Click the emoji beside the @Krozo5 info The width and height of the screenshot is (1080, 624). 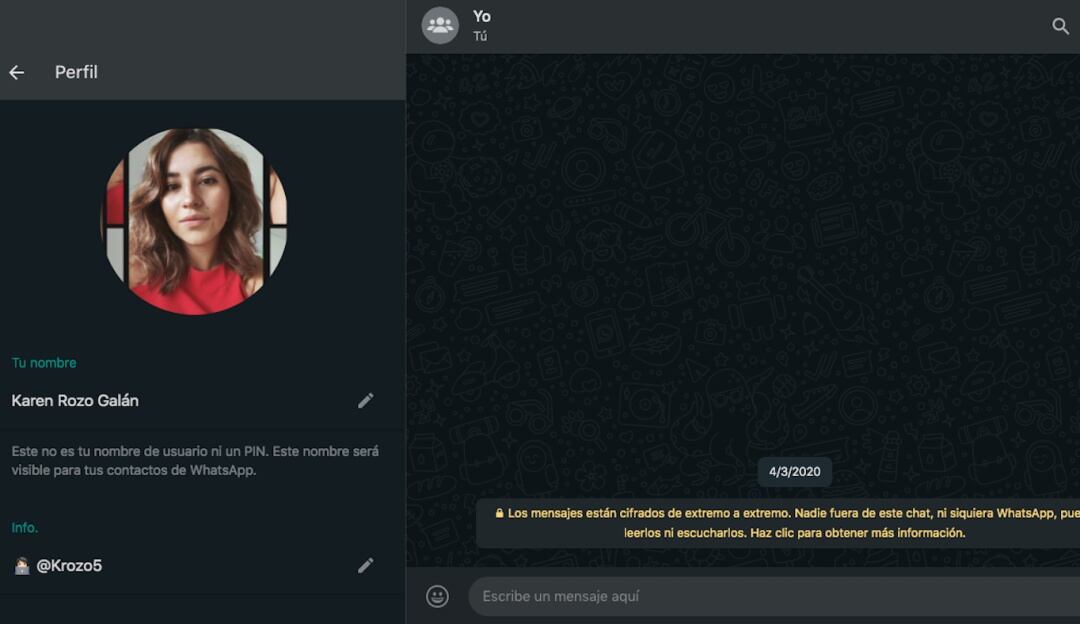[21, 566]
